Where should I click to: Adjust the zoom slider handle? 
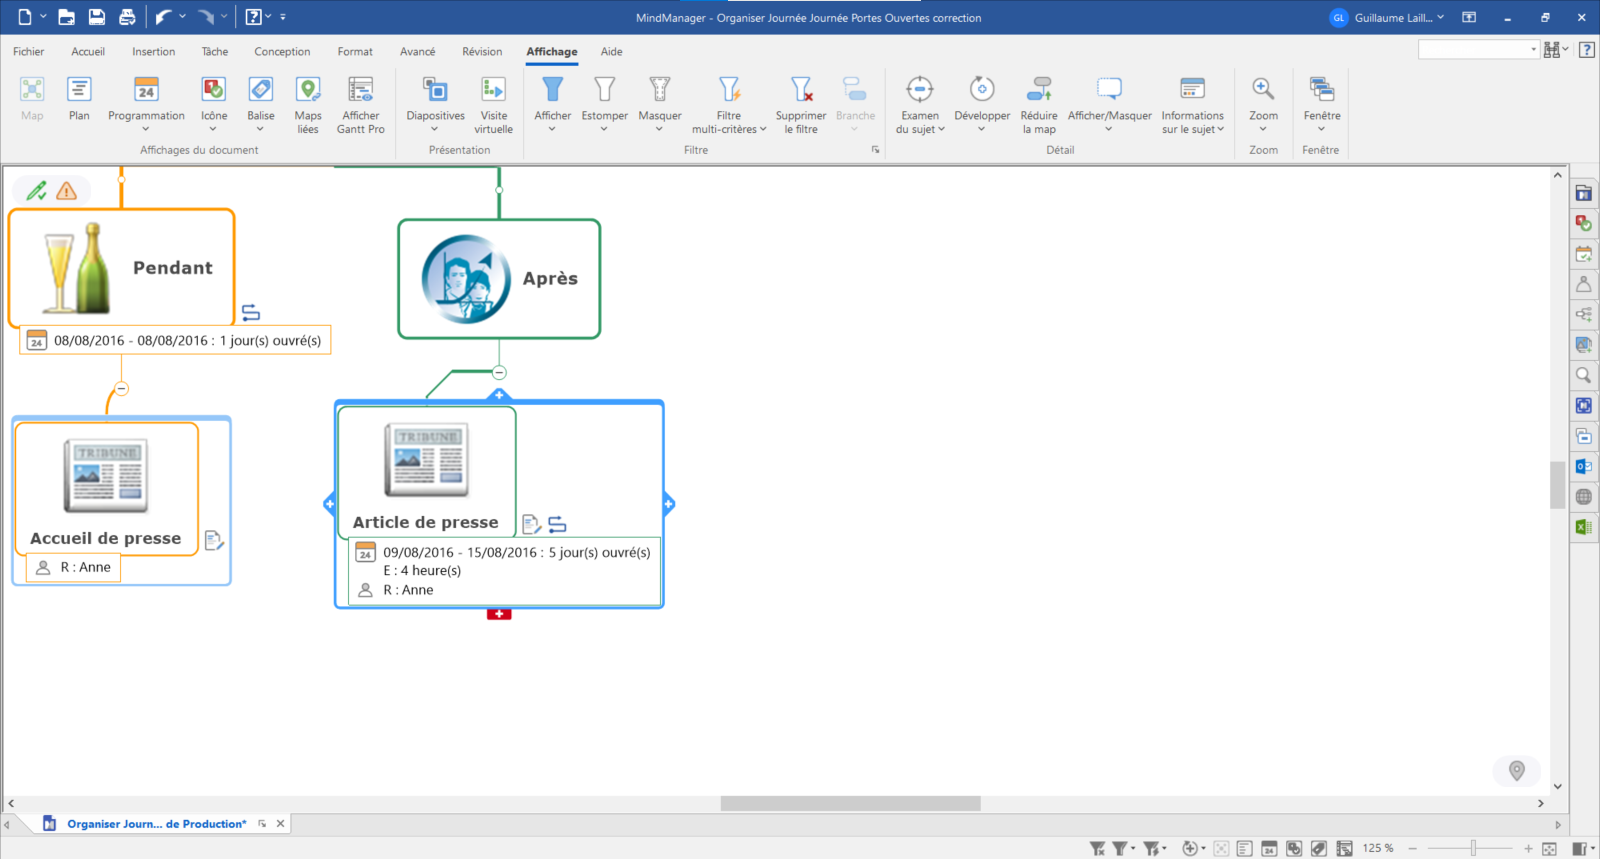point(1473,849)
